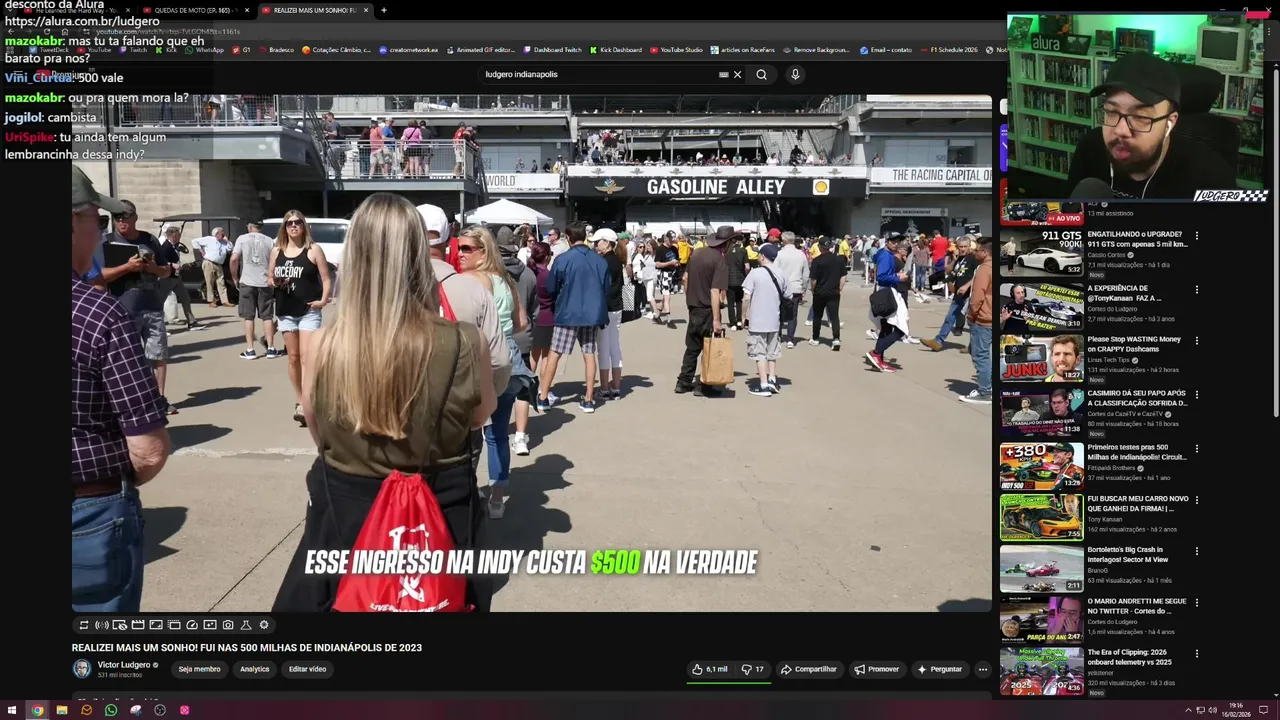Image resolution: width=1280 pixels, height=720 pixels.
Task: Click the Editar vídeo button
Action: click(x=307, y=669)
